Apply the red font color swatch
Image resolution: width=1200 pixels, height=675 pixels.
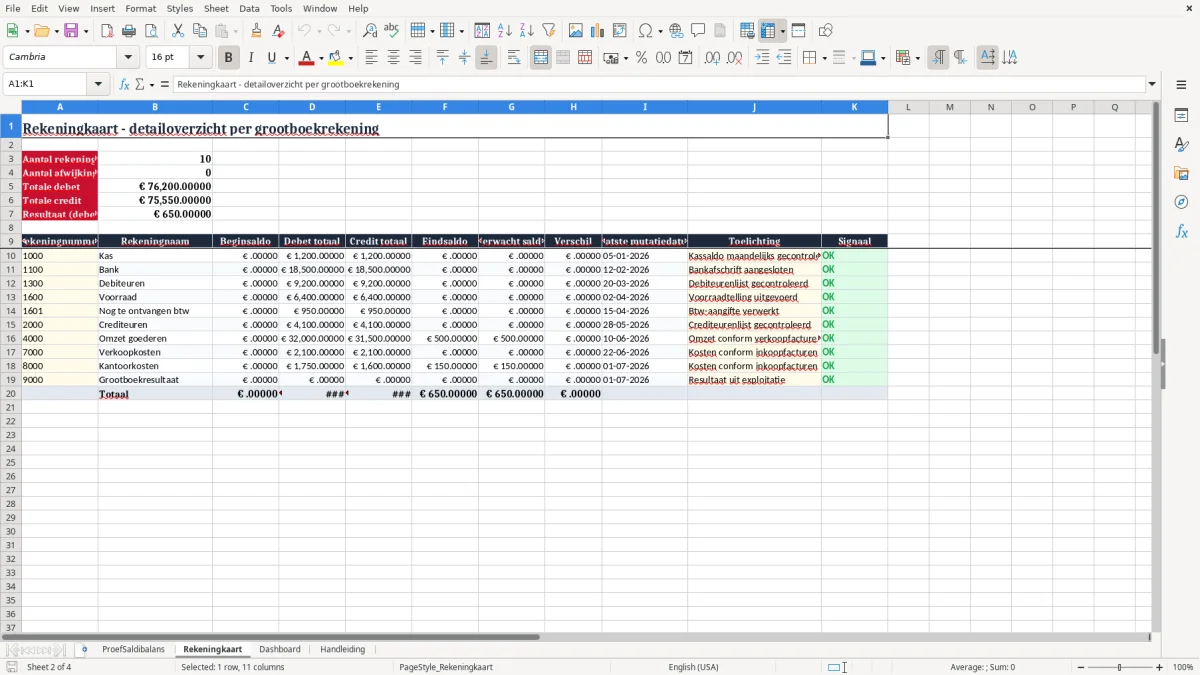coord(307,58)
